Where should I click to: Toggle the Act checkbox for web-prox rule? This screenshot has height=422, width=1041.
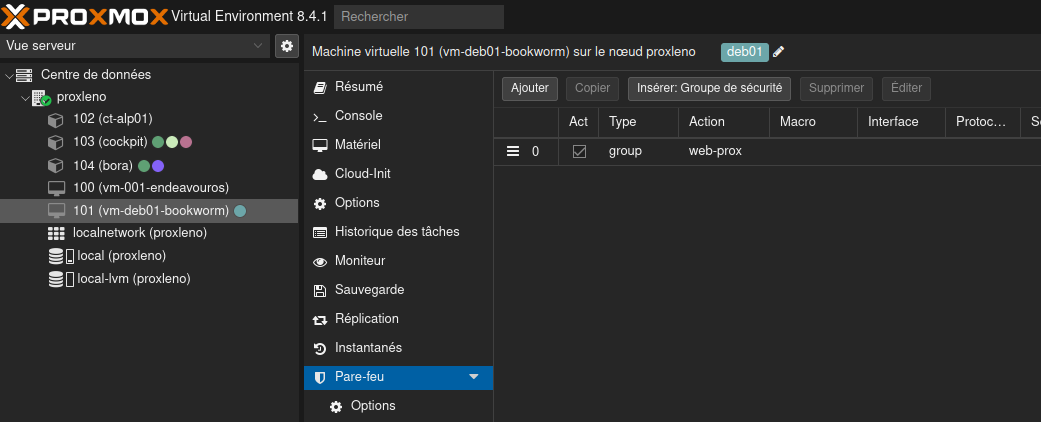tap(579, 152)
